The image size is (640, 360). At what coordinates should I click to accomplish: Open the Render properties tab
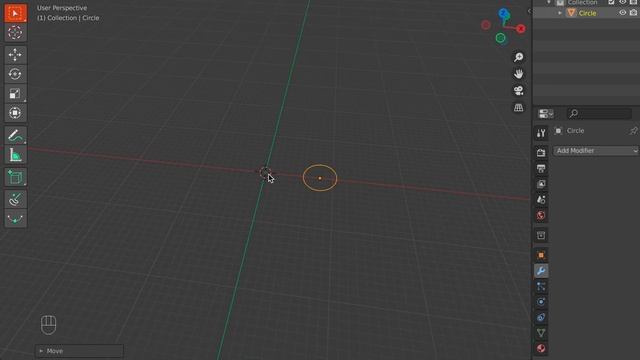541,153
